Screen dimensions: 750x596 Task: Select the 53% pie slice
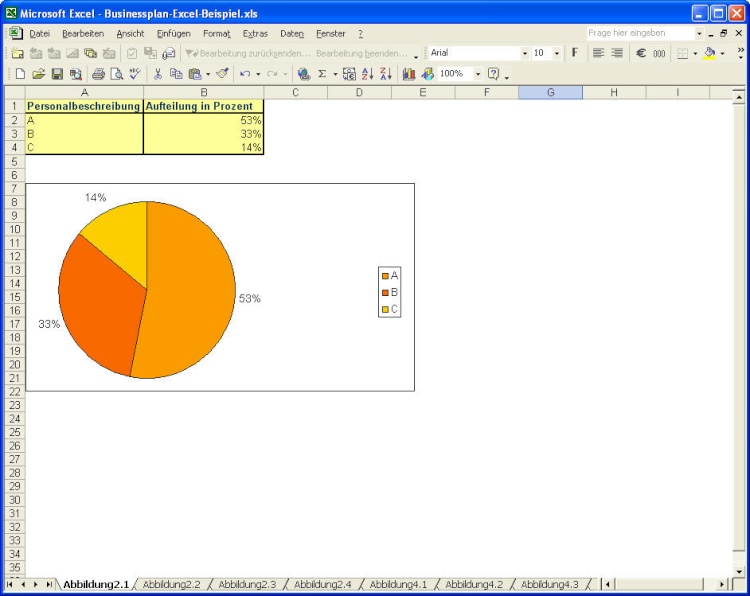point(191,292)
